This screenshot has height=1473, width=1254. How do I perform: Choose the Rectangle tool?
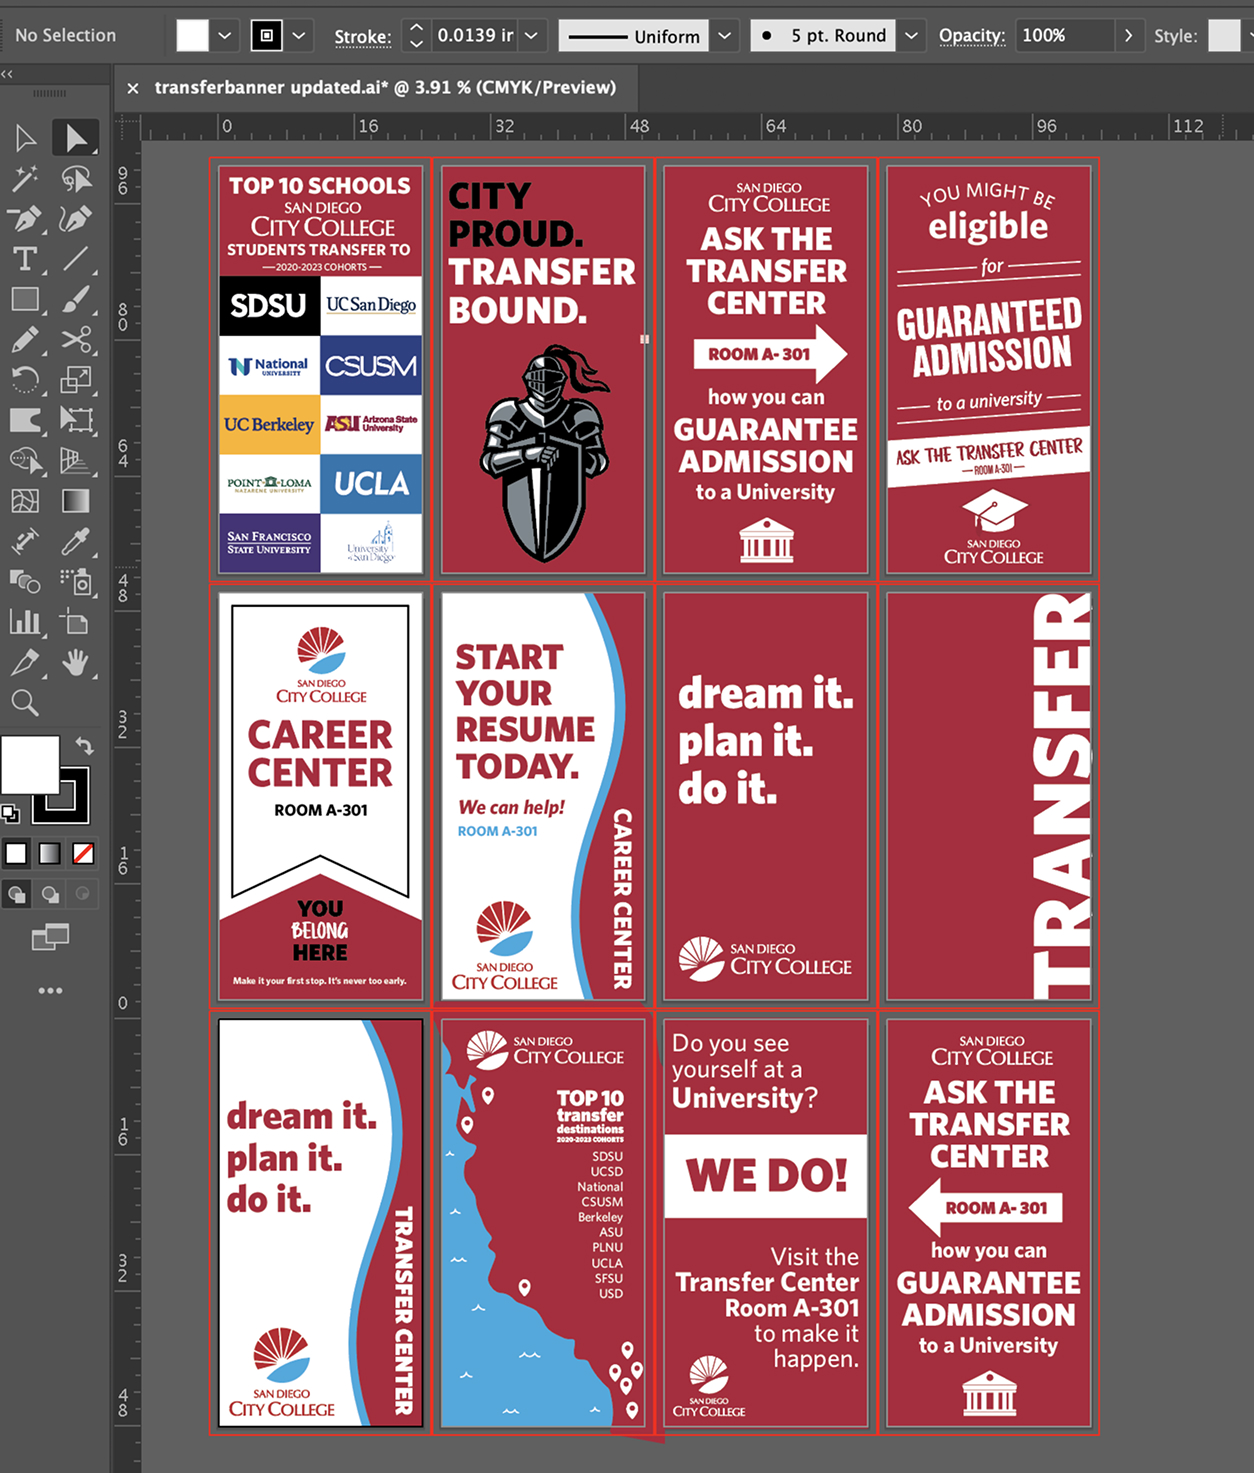(26, 299)
